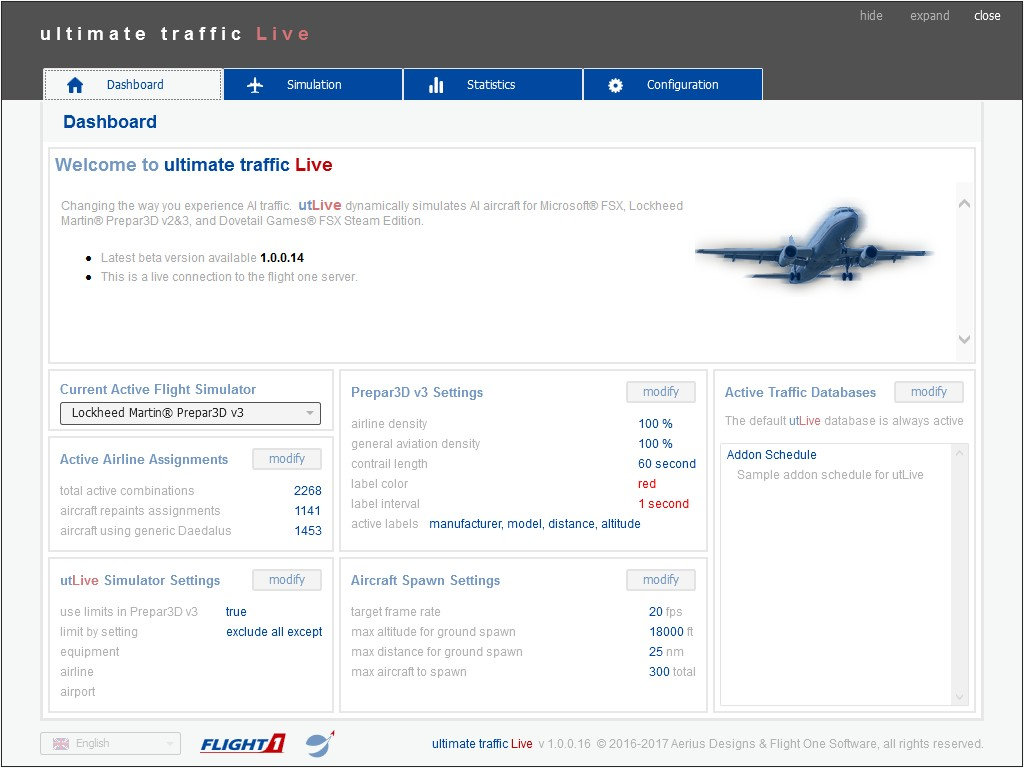Click label color value red
Screen dimensions: 1024x768
[647, 484]
